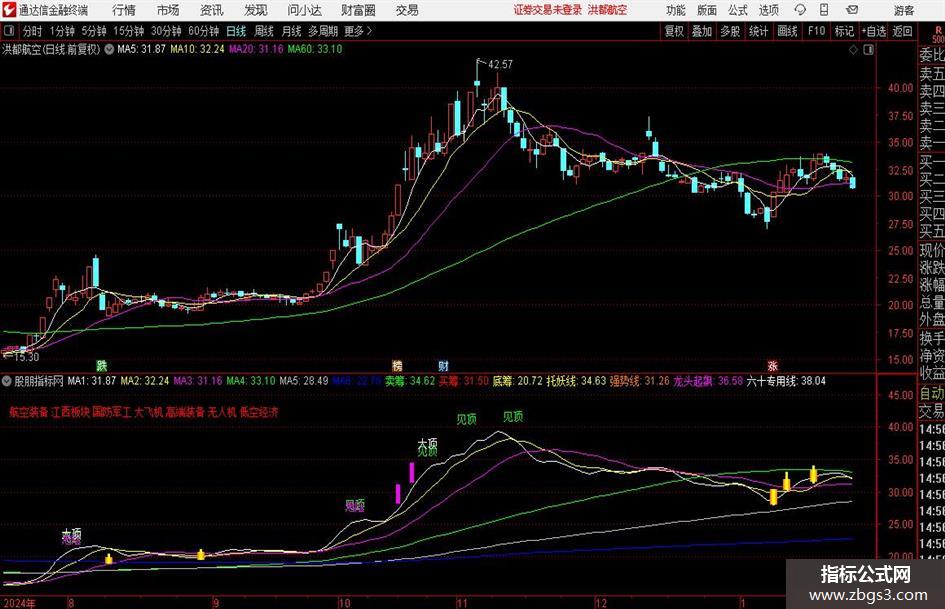Switch to the 5分钟 period tab
The width and height of the screenshot is (945, 609).
click(93, 31)
